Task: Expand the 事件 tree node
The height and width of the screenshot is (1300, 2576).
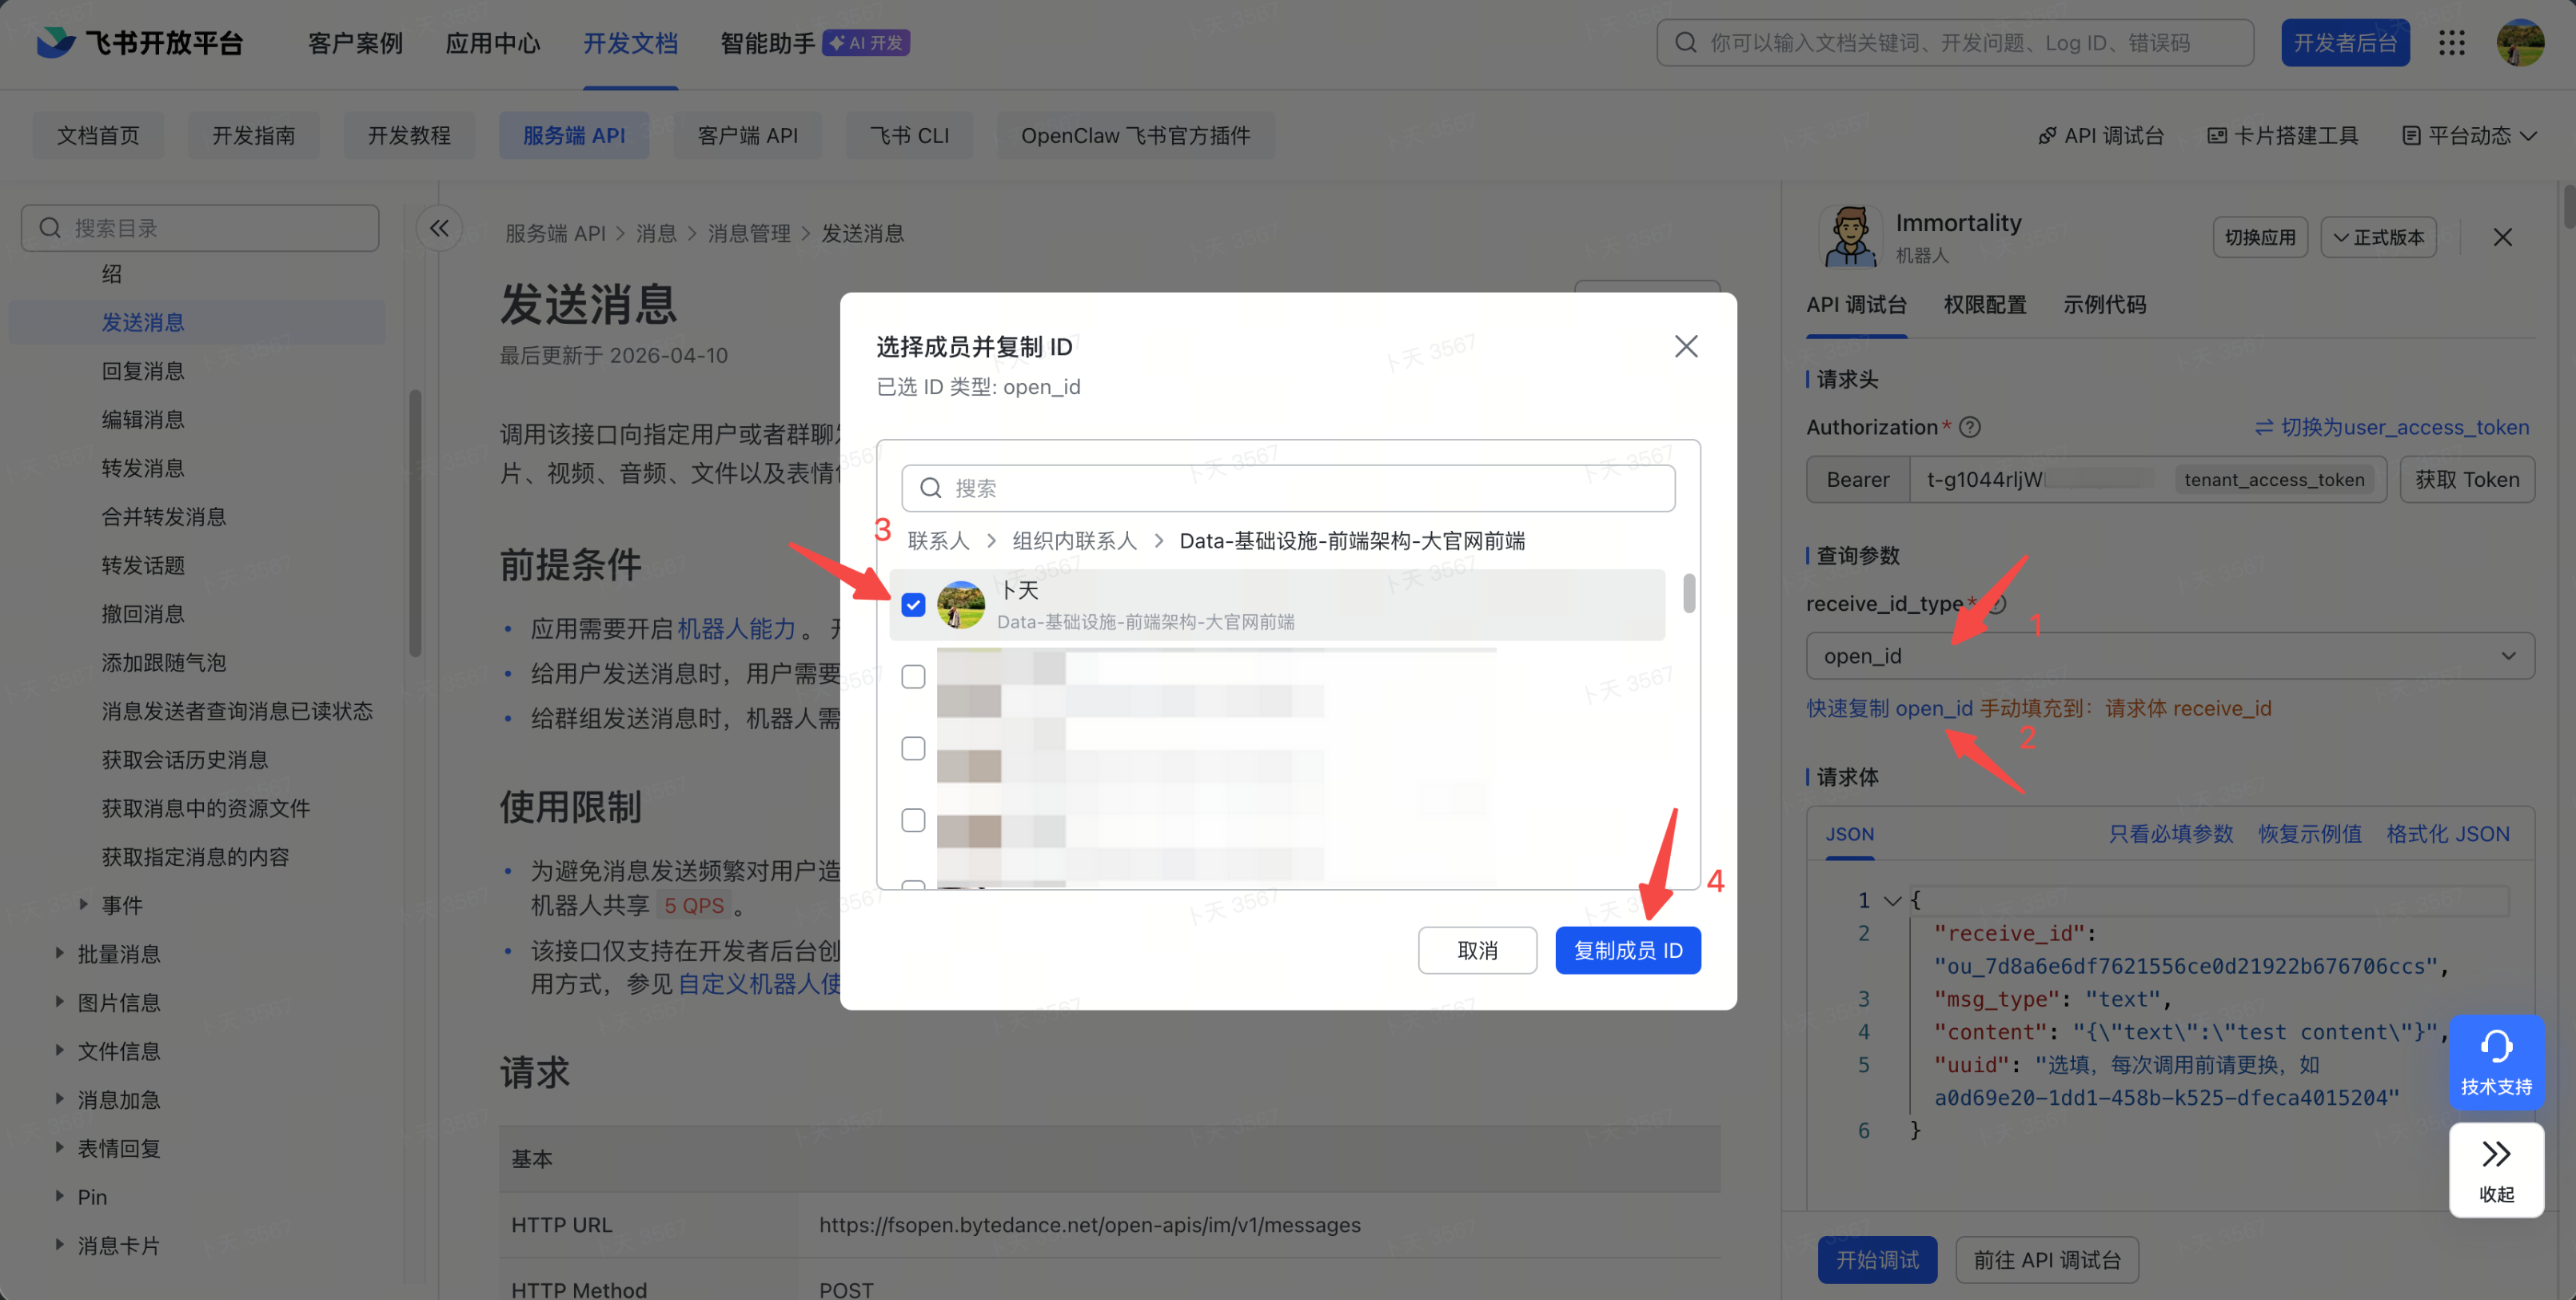Action: (84, 904)
